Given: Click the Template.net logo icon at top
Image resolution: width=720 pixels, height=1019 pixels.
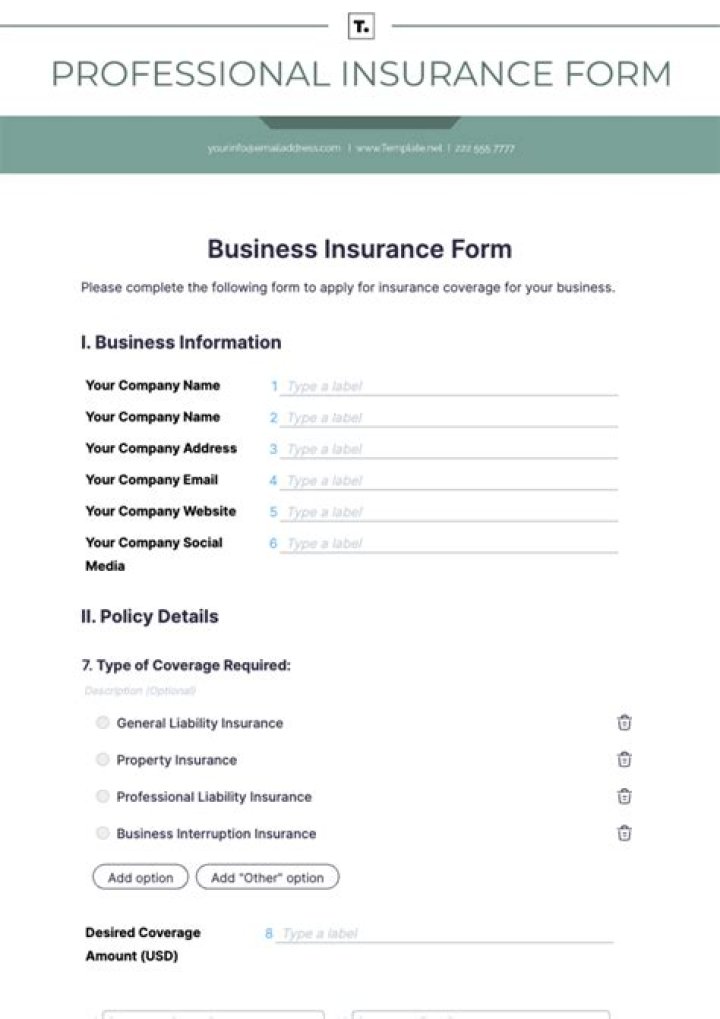Looking at the screenshot, I should click(360, 27).
